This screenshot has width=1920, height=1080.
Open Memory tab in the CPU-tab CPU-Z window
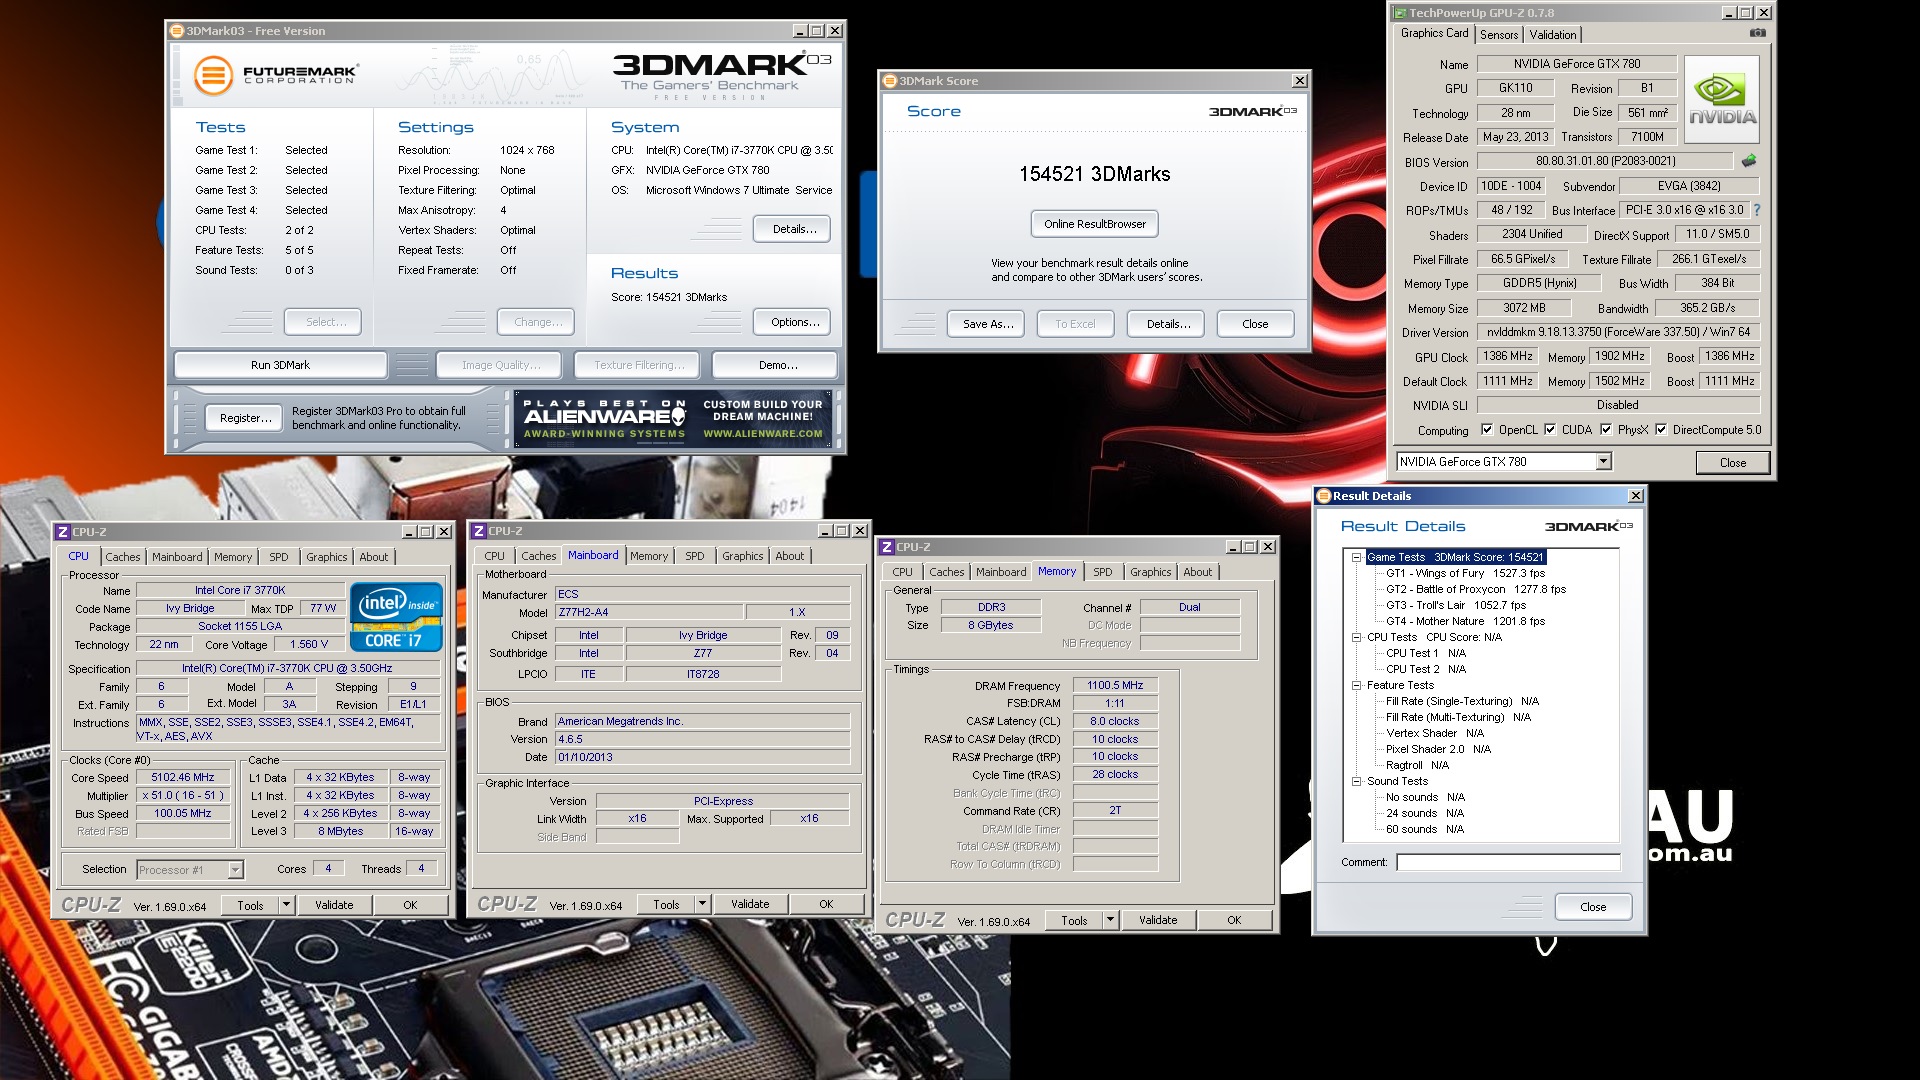233,557
